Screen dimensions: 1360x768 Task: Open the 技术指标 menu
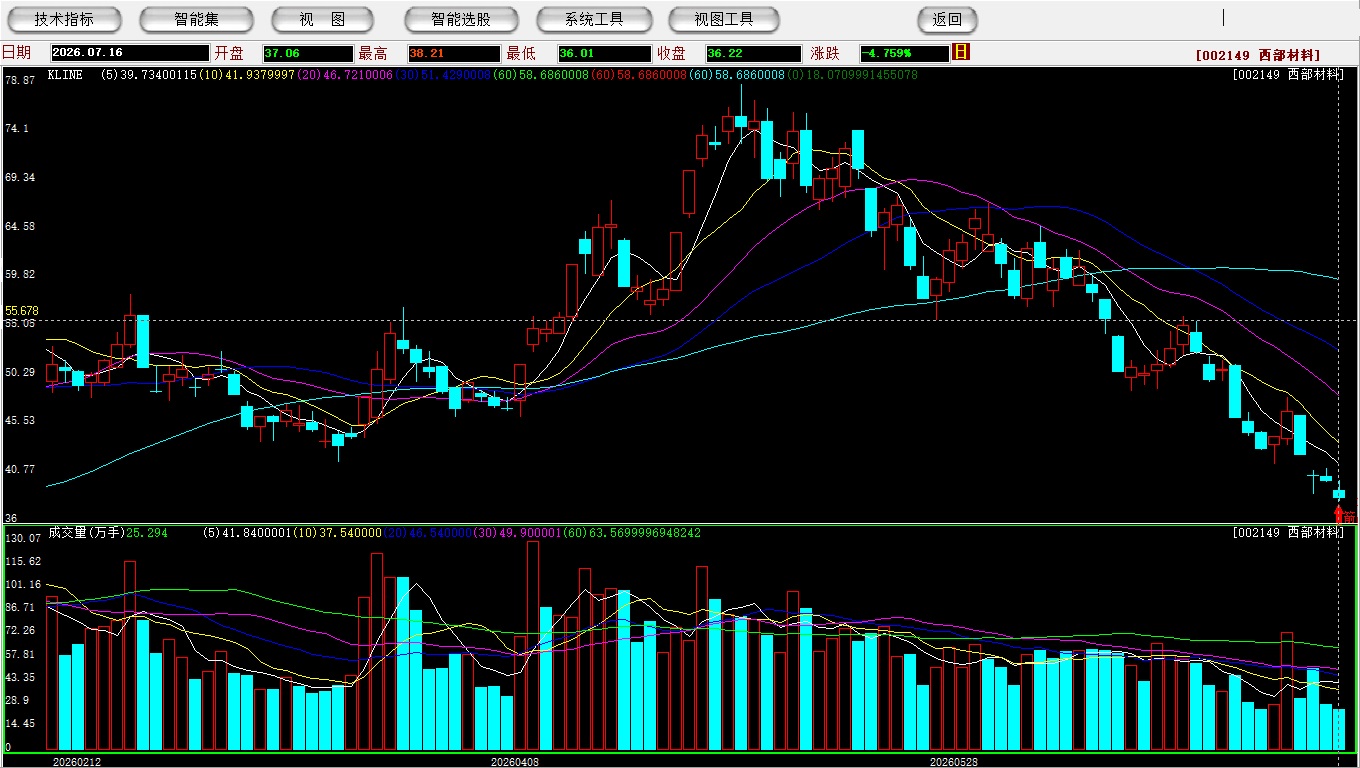click(x=64, y=19)
